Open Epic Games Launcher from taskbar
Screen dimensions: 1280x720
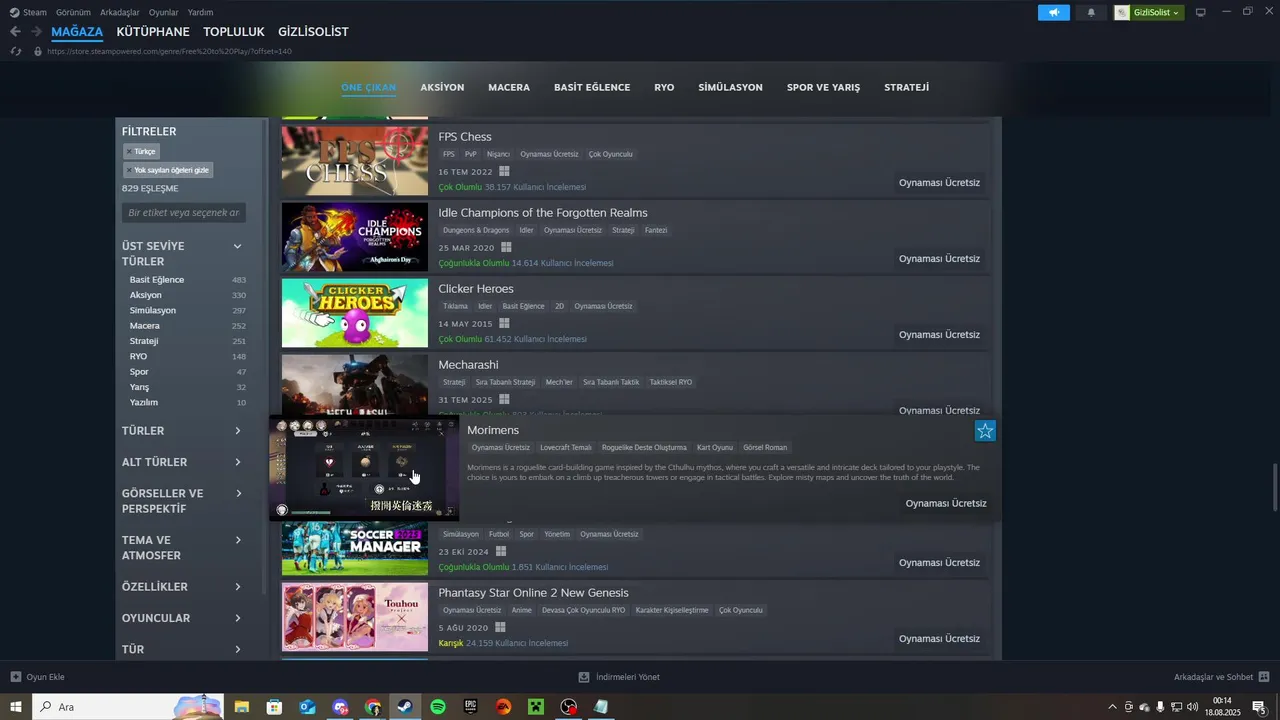pos(470,707)
